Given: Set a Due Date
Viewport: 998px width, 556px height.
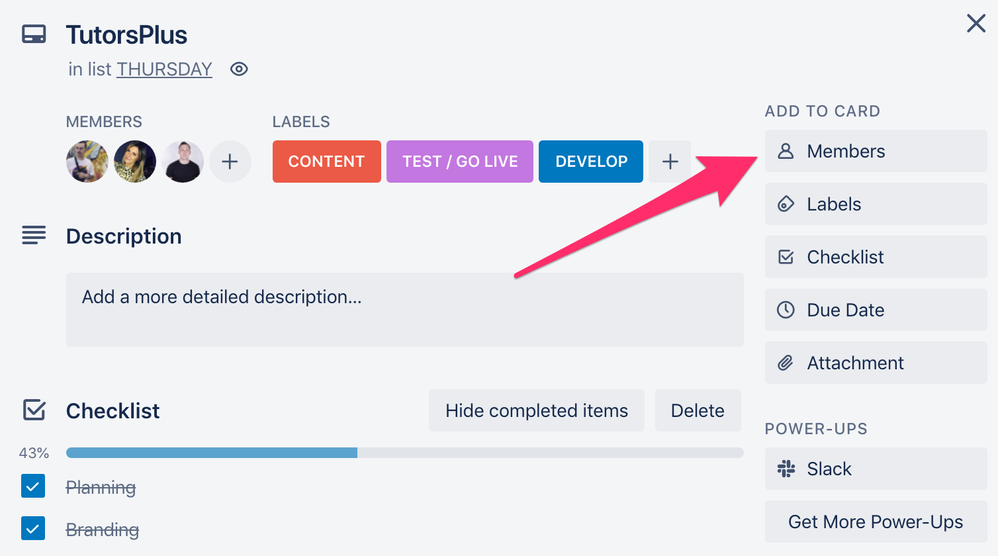Looking at the screenshot, I should click(875, 310).
